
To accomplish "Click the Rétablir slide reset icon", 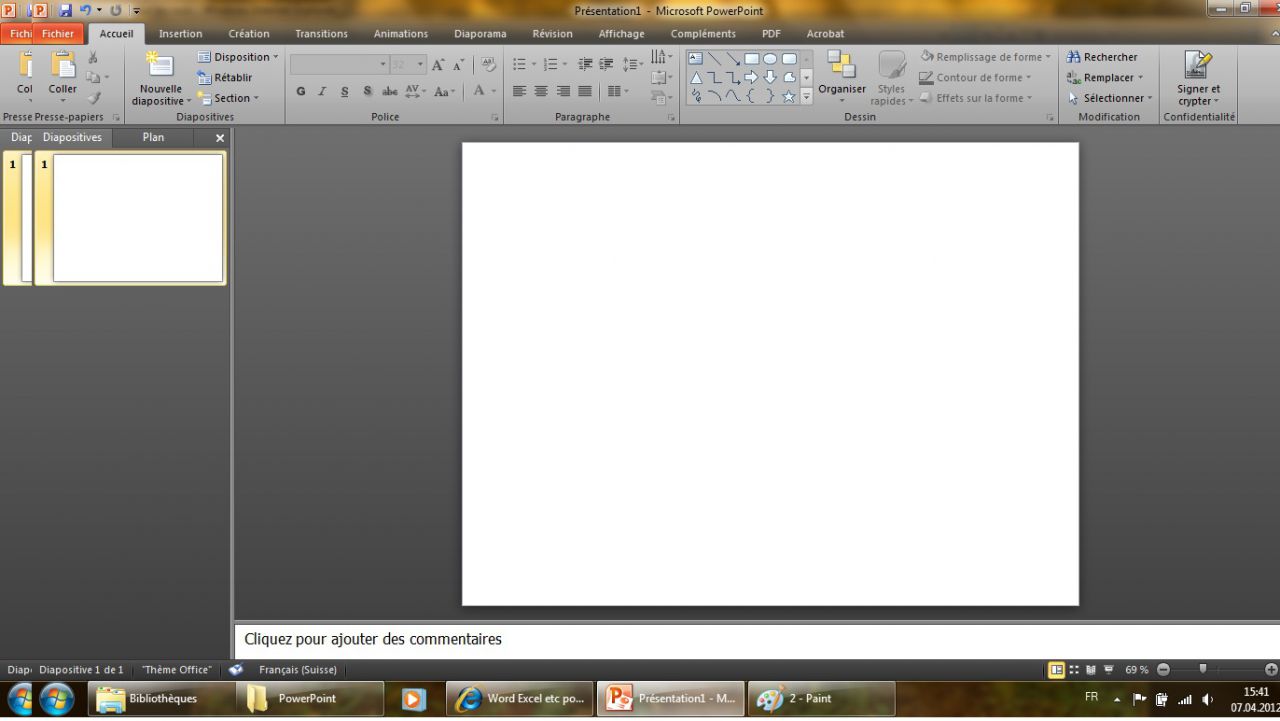I will coord(204,78).
